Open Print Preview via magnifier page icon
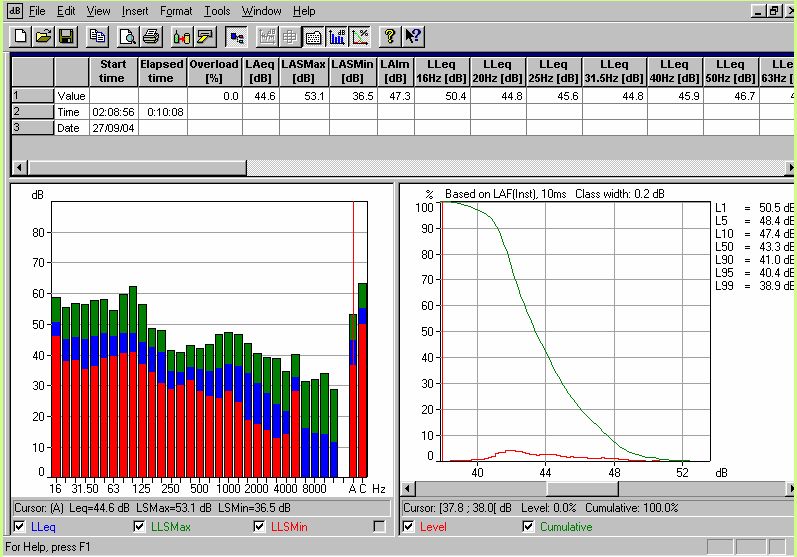This screenshot has width=797, height=557. (x=128, y=37)
